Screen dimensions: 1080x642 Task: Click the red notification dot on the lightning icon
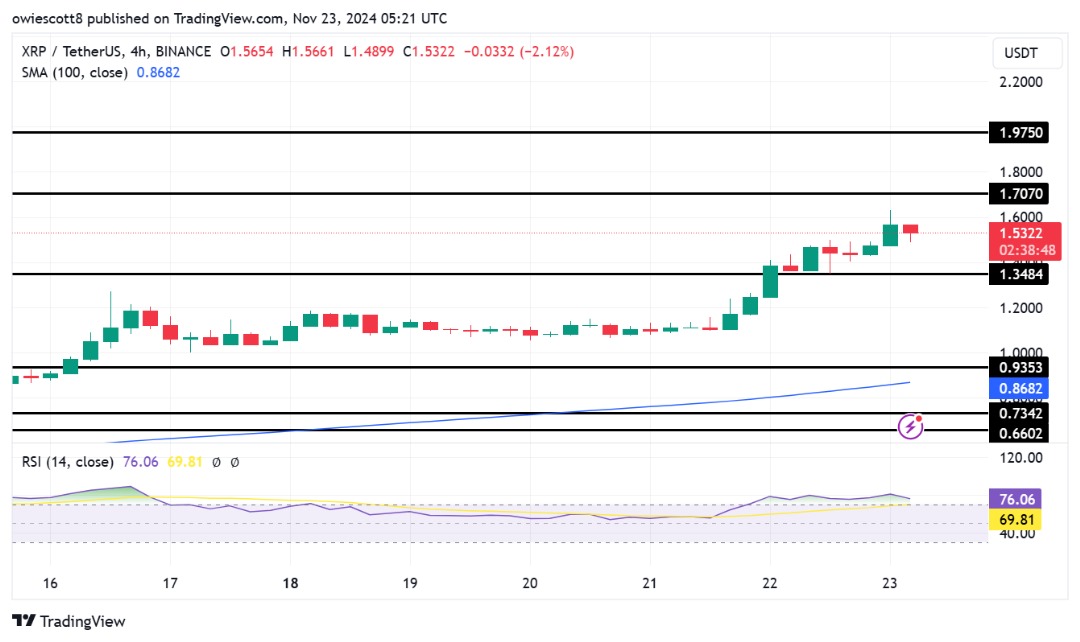tap(918, 420)
